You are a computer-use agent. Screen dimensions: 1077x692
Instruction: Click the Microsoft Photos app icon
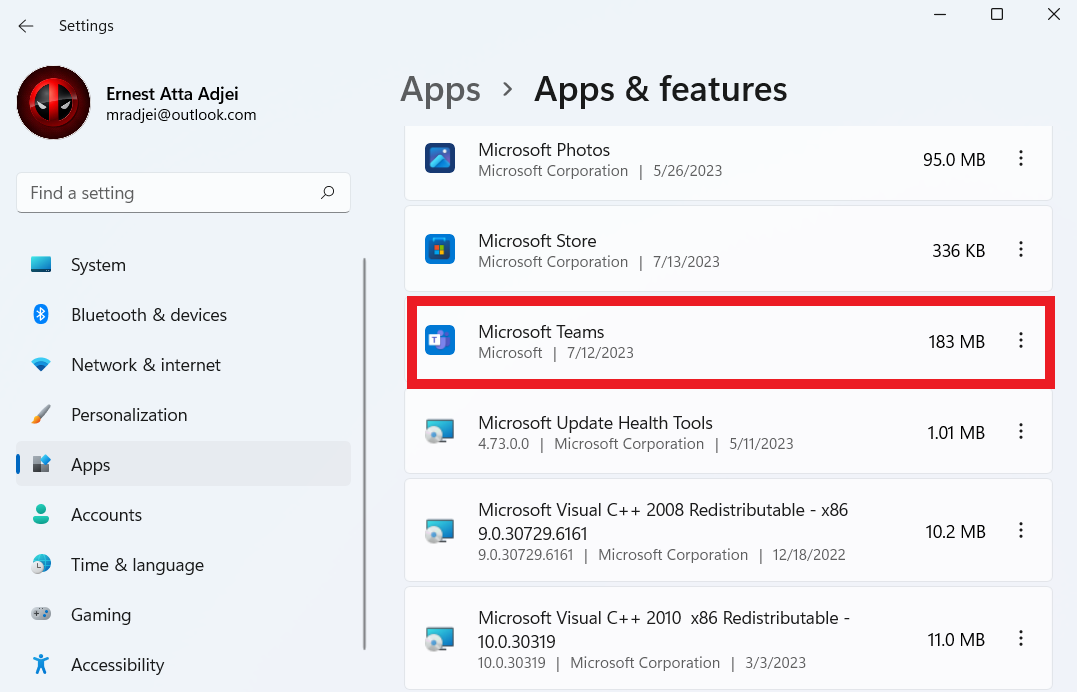(440, 159)
